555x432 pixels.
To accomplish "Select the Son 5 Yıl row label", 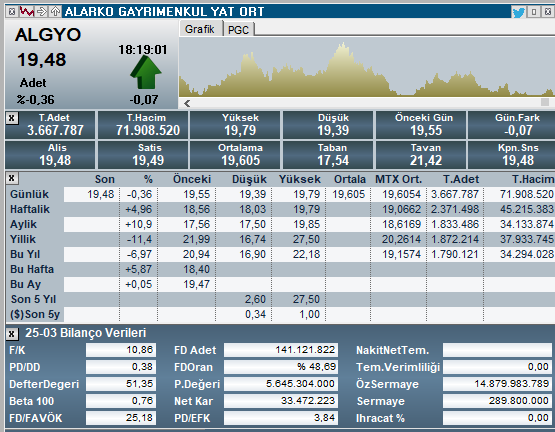I will click(33, 299).
